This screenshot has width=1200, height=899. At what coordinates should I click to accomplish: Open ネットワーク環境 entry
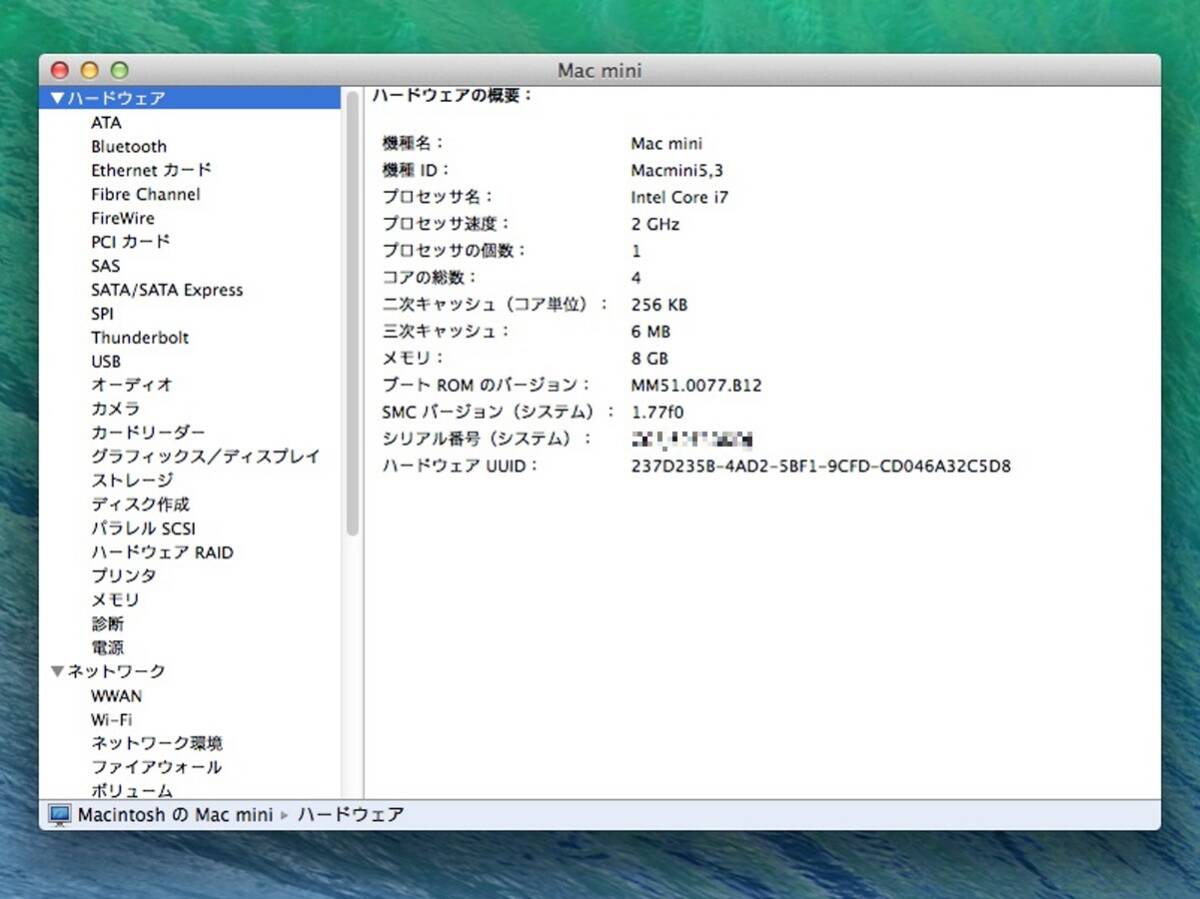click(157, 743)
